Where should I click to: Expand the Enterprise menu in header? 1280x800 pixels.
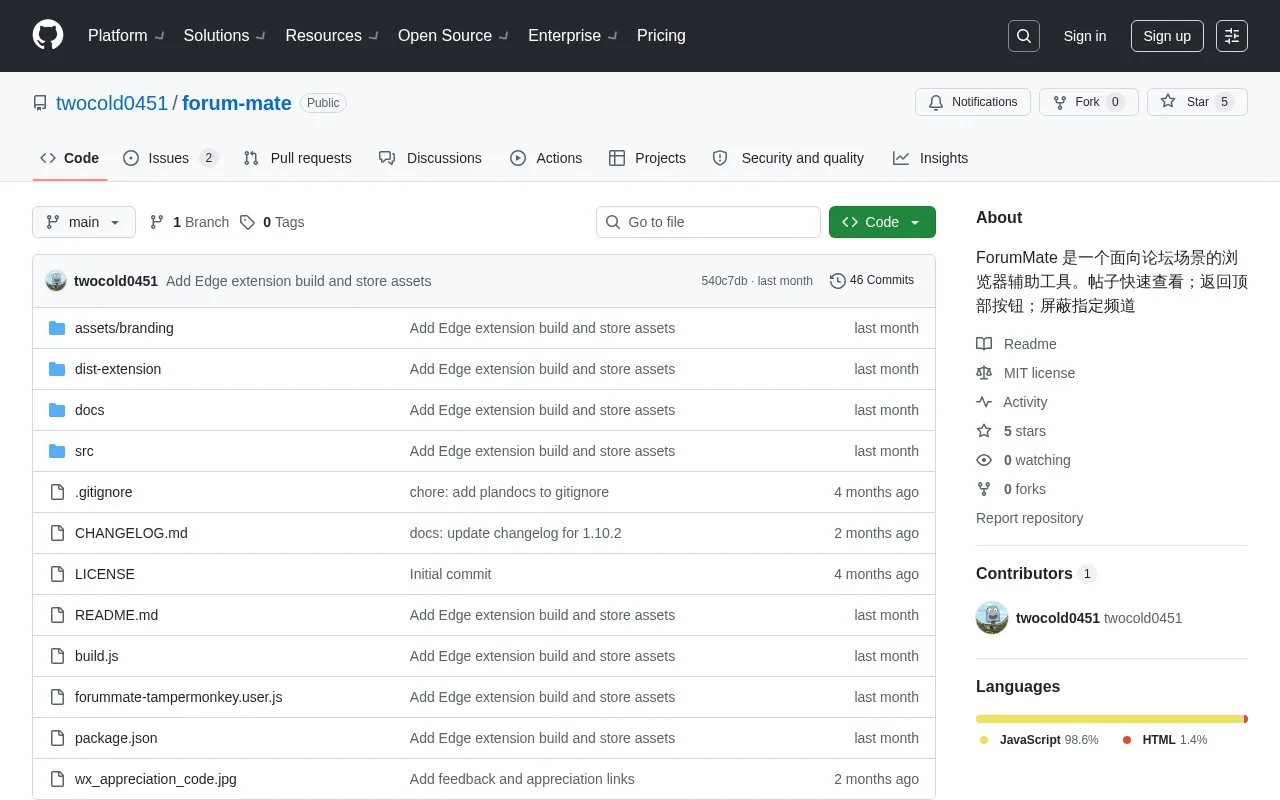pyautogui.click(x=572, y=35)
